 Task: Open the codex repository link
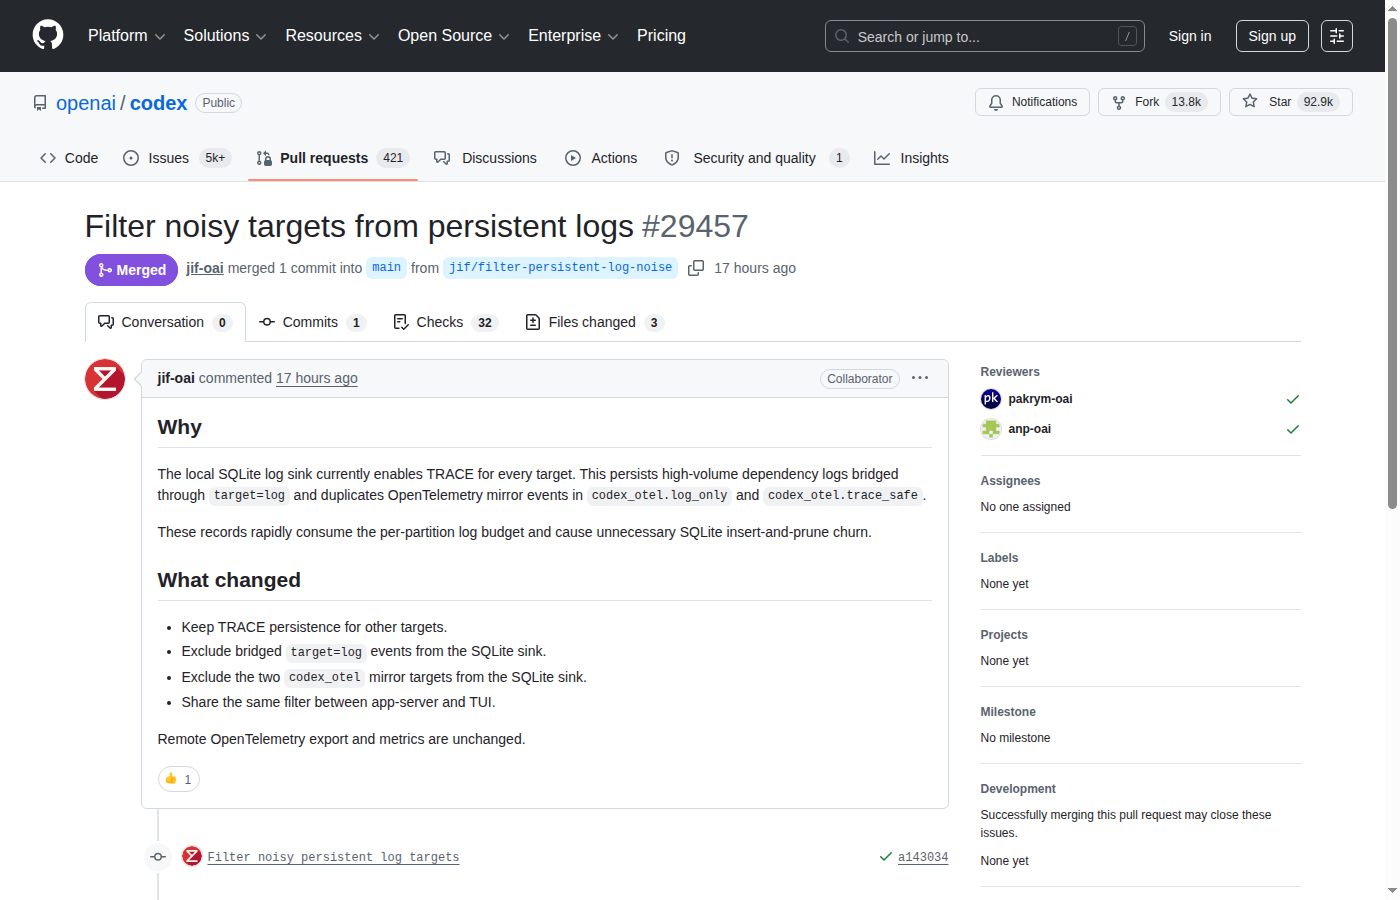pyautogui.click(x=158, y=103)
